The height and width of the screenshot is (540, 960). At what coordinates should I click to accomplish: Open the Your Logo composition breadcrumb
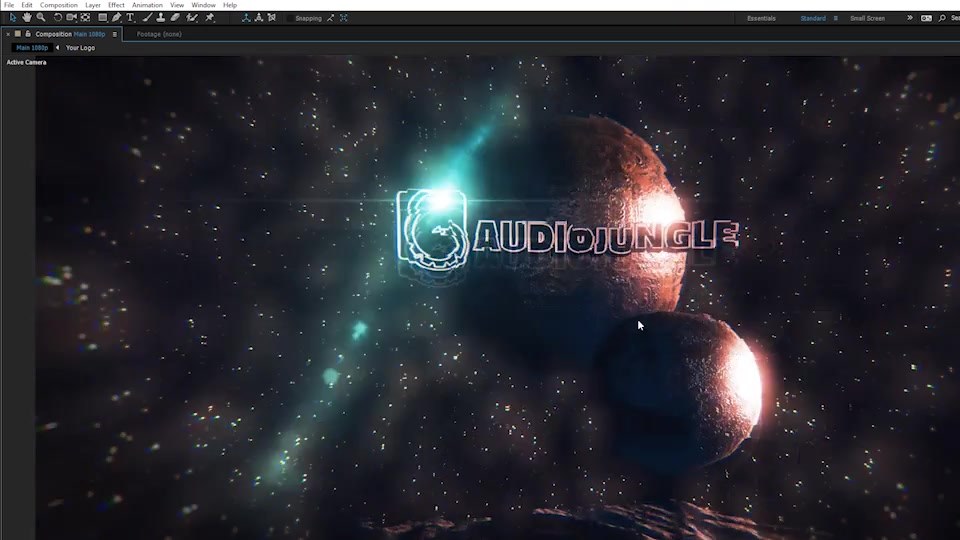(80, 48)
